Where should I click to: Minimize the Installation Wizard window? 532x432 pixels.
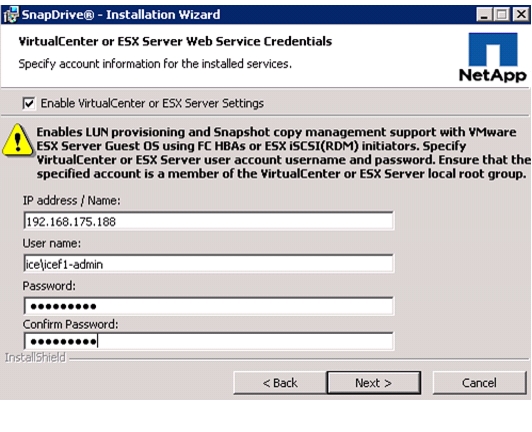[x=484, y=15]
